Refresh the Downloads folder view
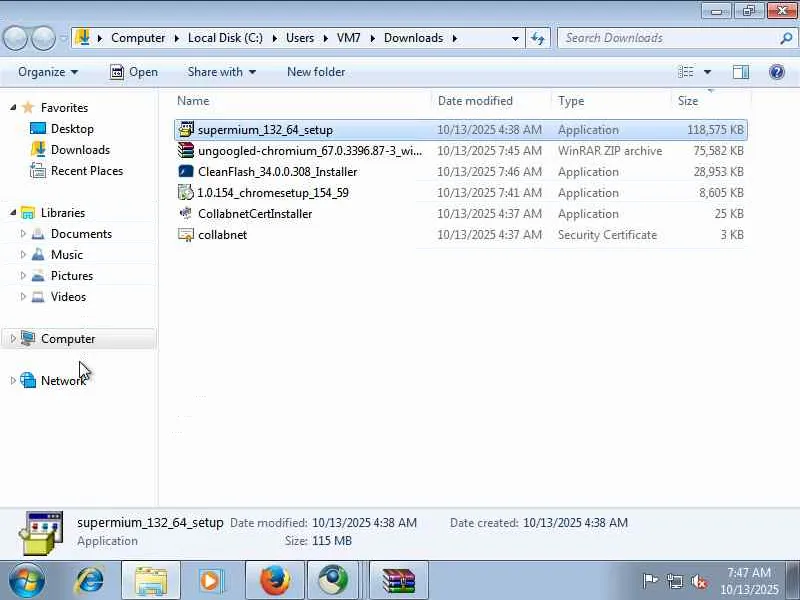This screenshot has height=600, width=800. click(538, 38)
